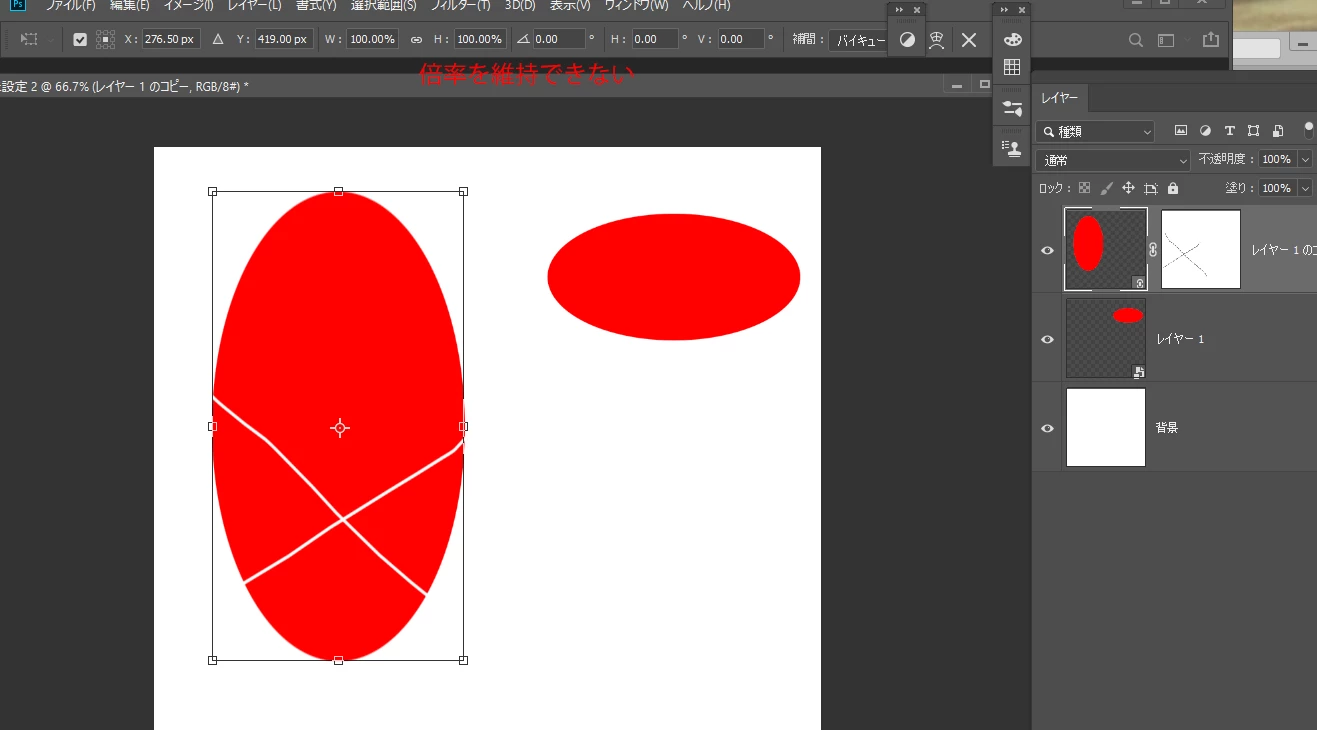
Task: Select the 背景 layer thumbnail
Action: pyautogui.click(x=1106, y=427)
